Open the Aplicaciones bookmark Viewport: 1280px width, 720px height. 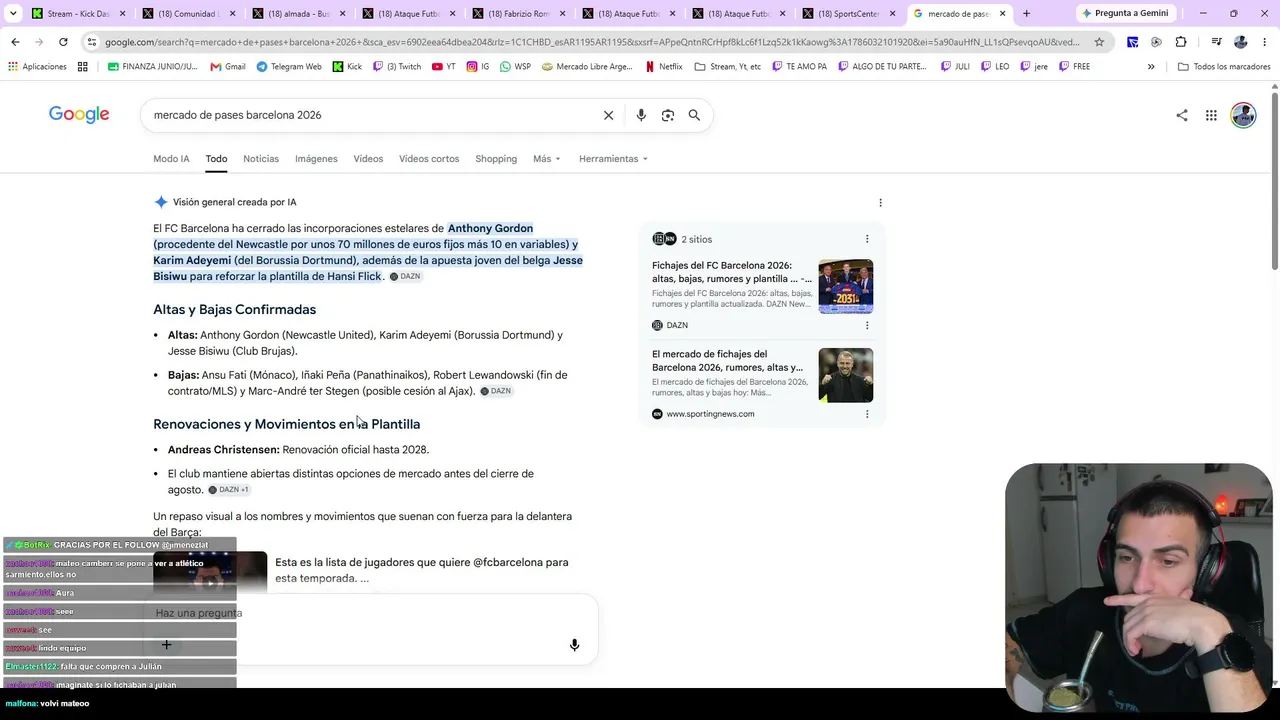pos(37,66)
